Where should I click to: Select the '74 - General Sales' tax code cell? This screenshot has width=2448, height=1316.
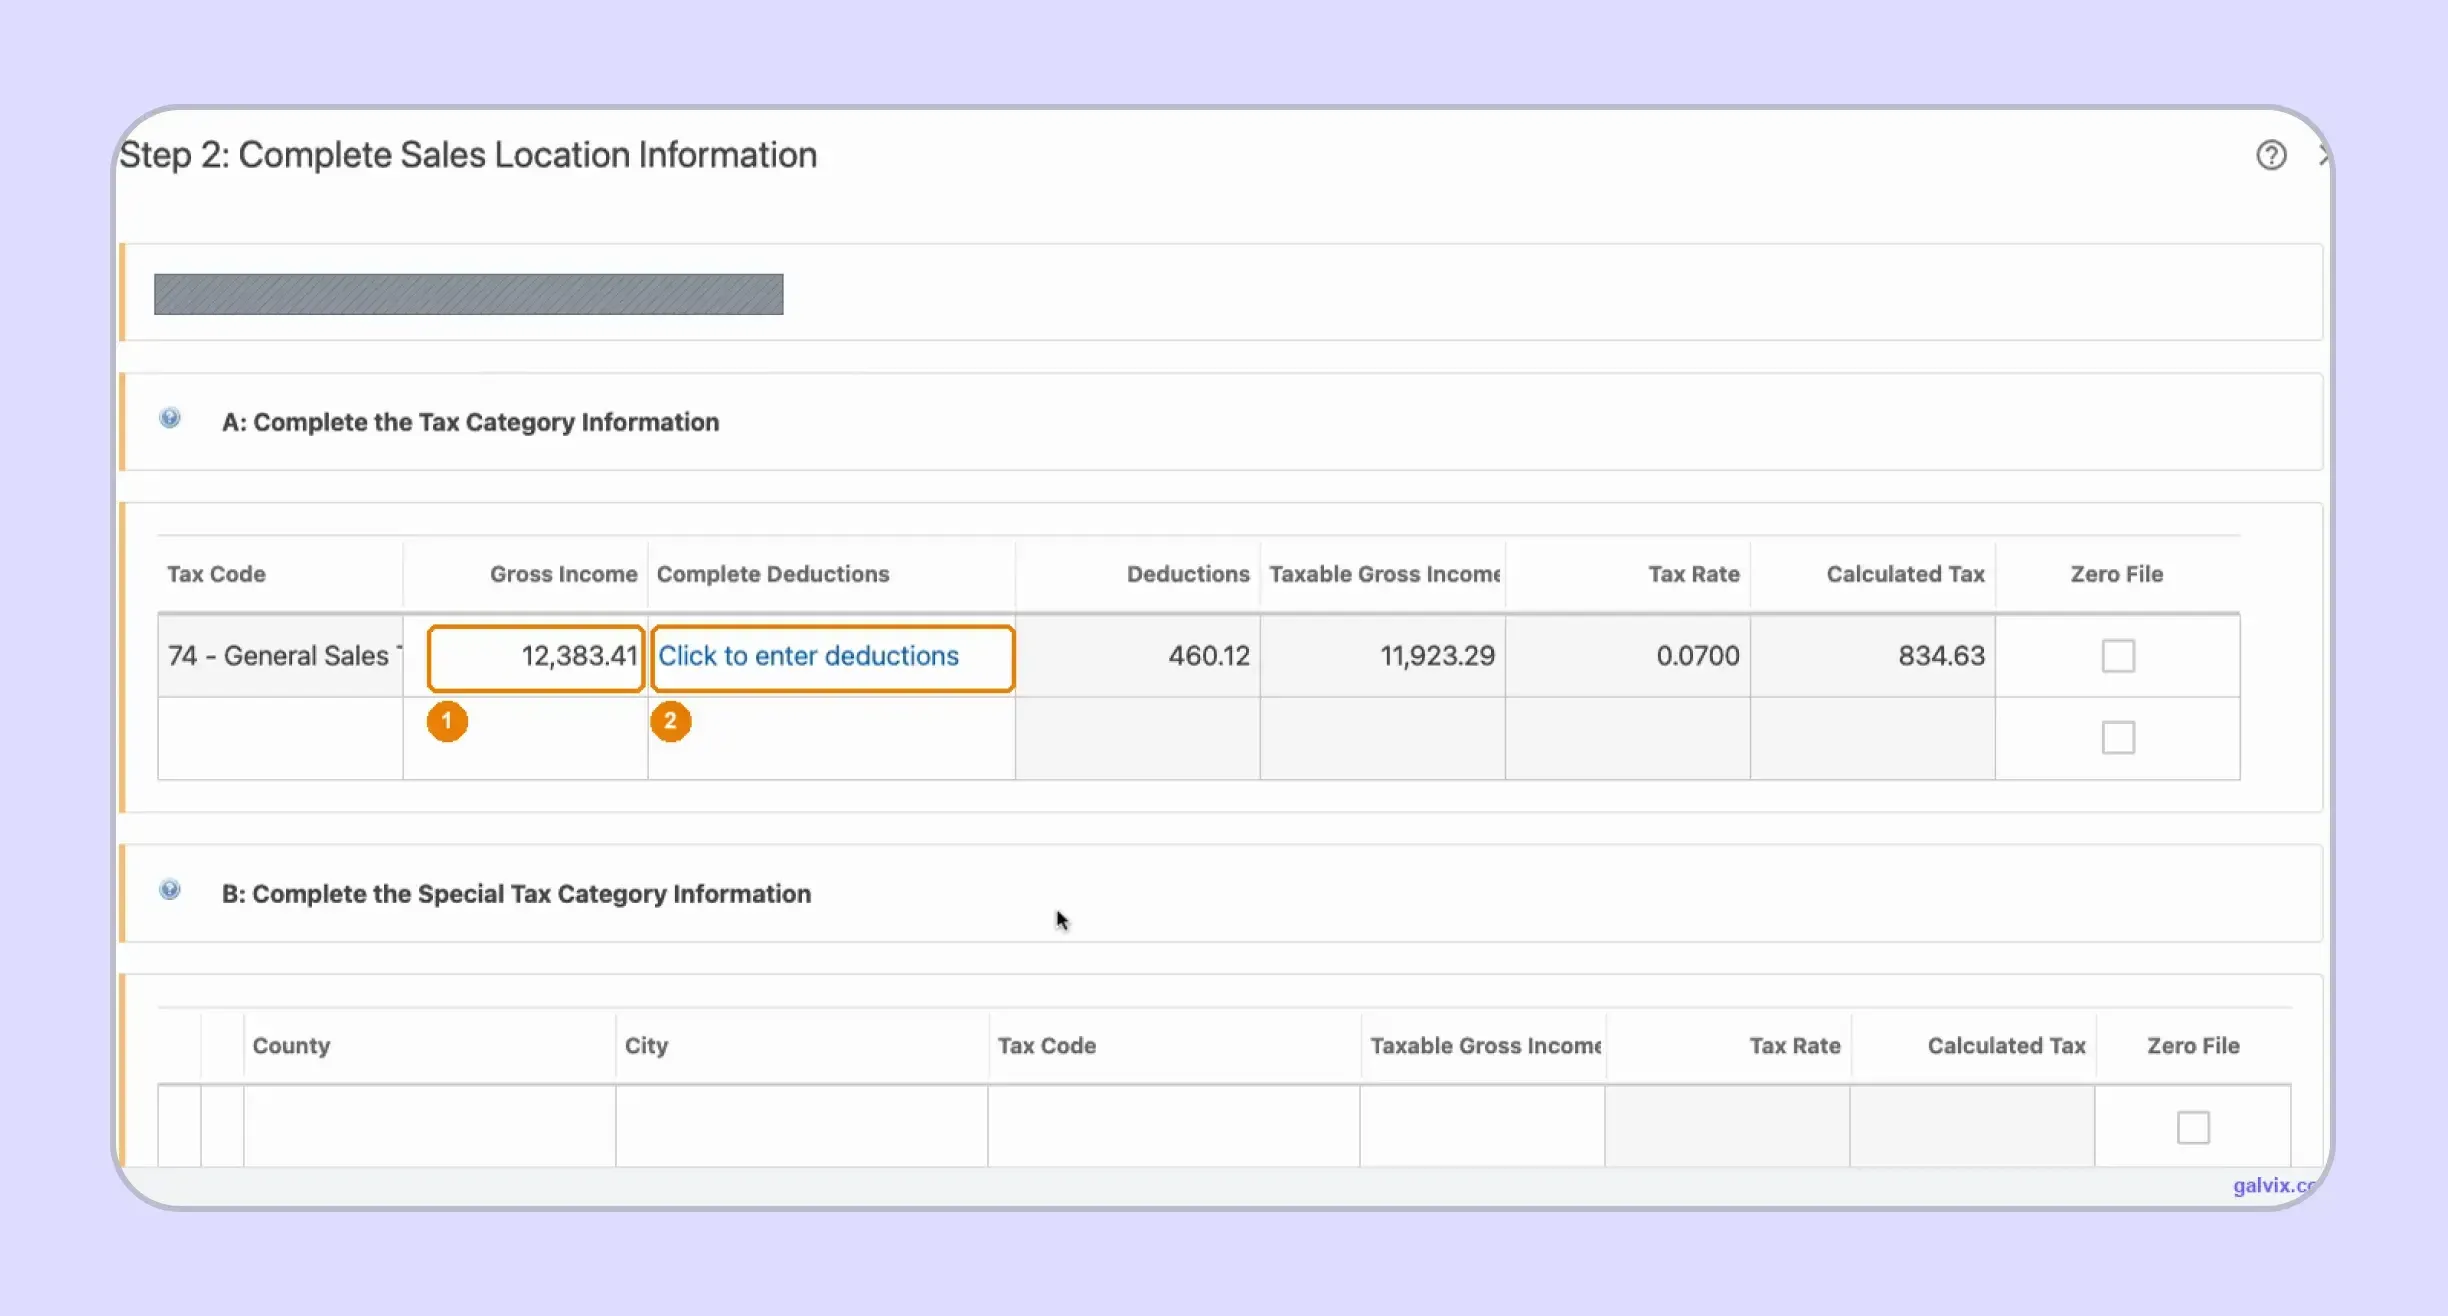281,656
